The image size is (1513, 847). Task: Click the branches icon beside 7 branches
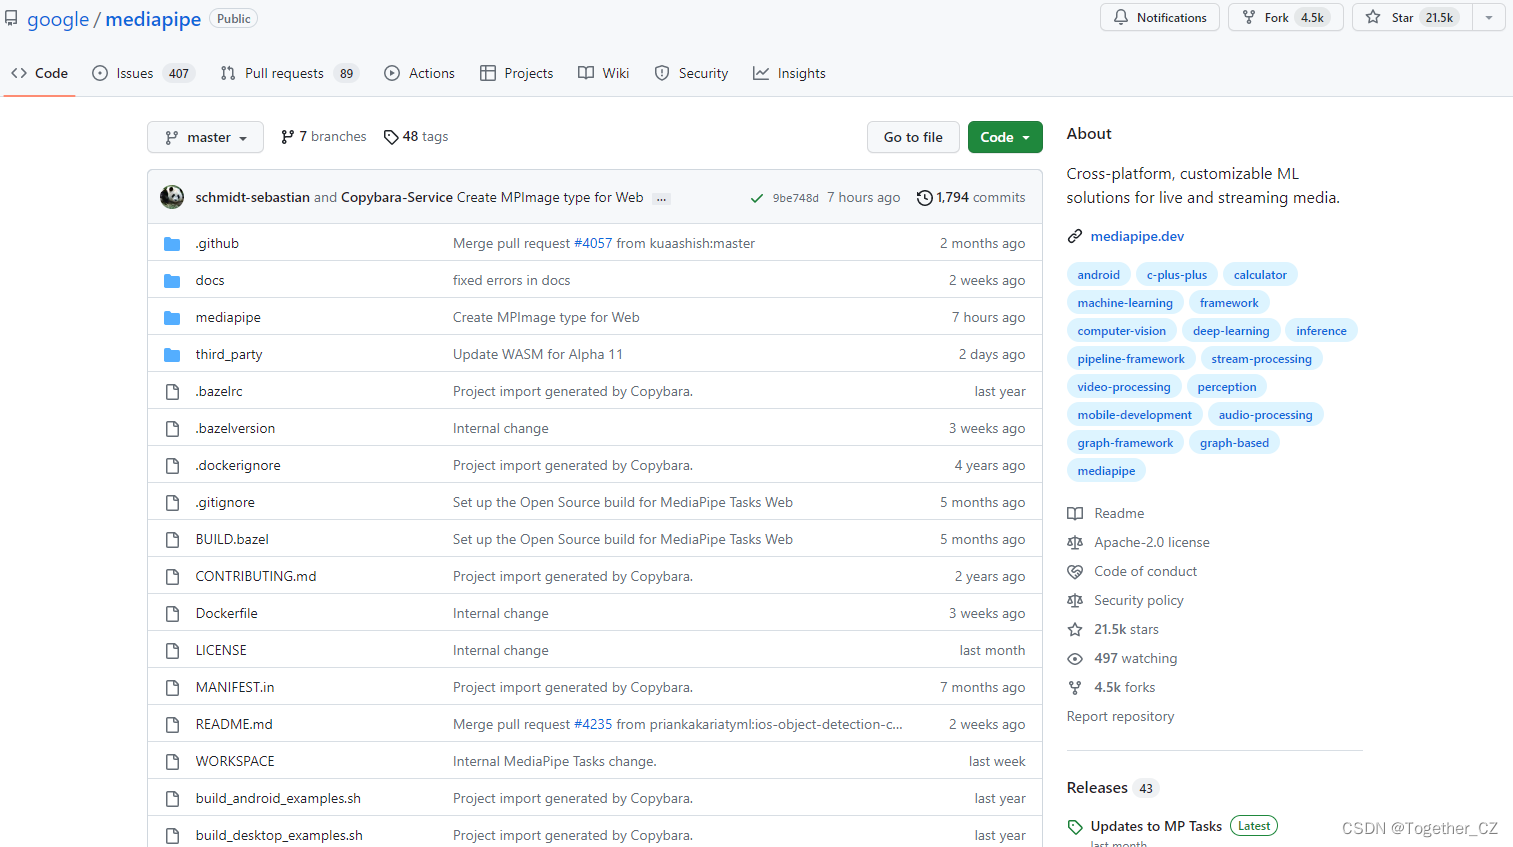pyautogui.click(x=288, y=137)
